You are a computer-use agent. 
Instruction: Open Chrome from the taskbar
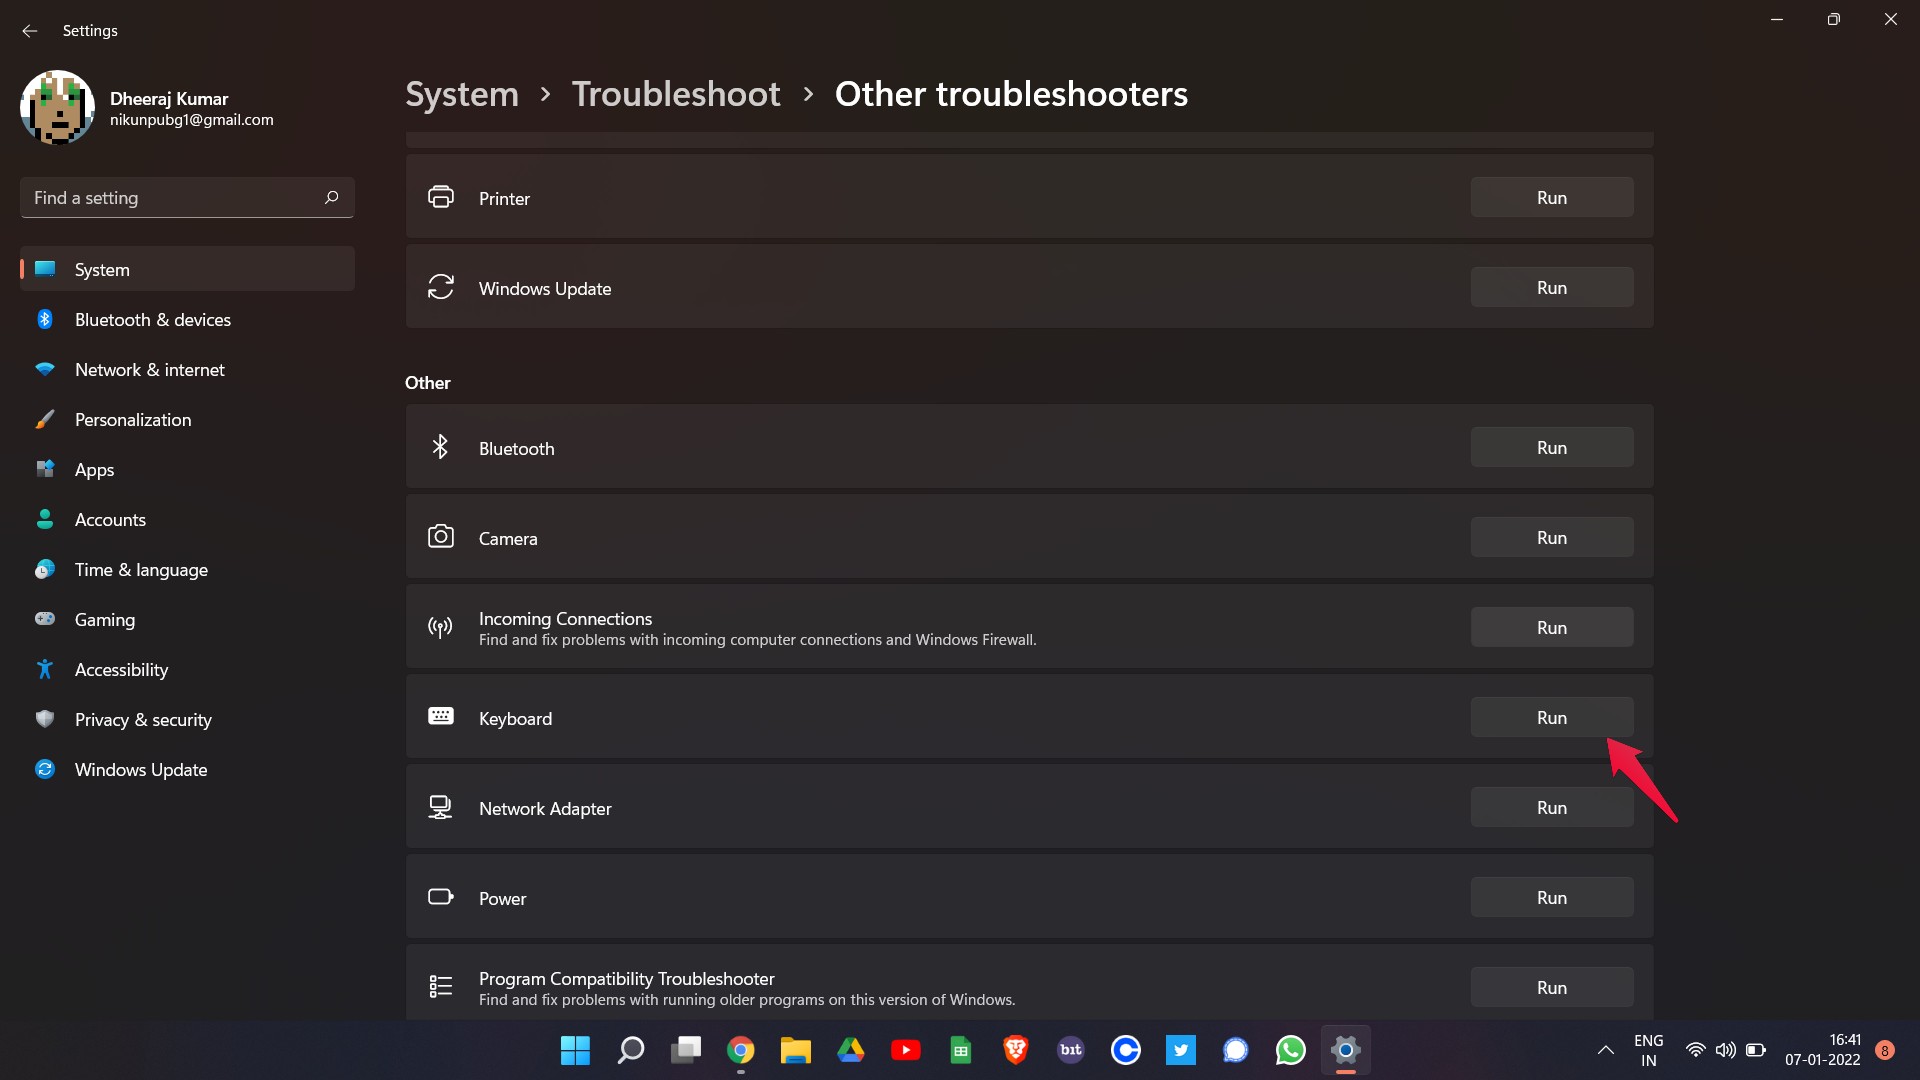click(740, 1050)
